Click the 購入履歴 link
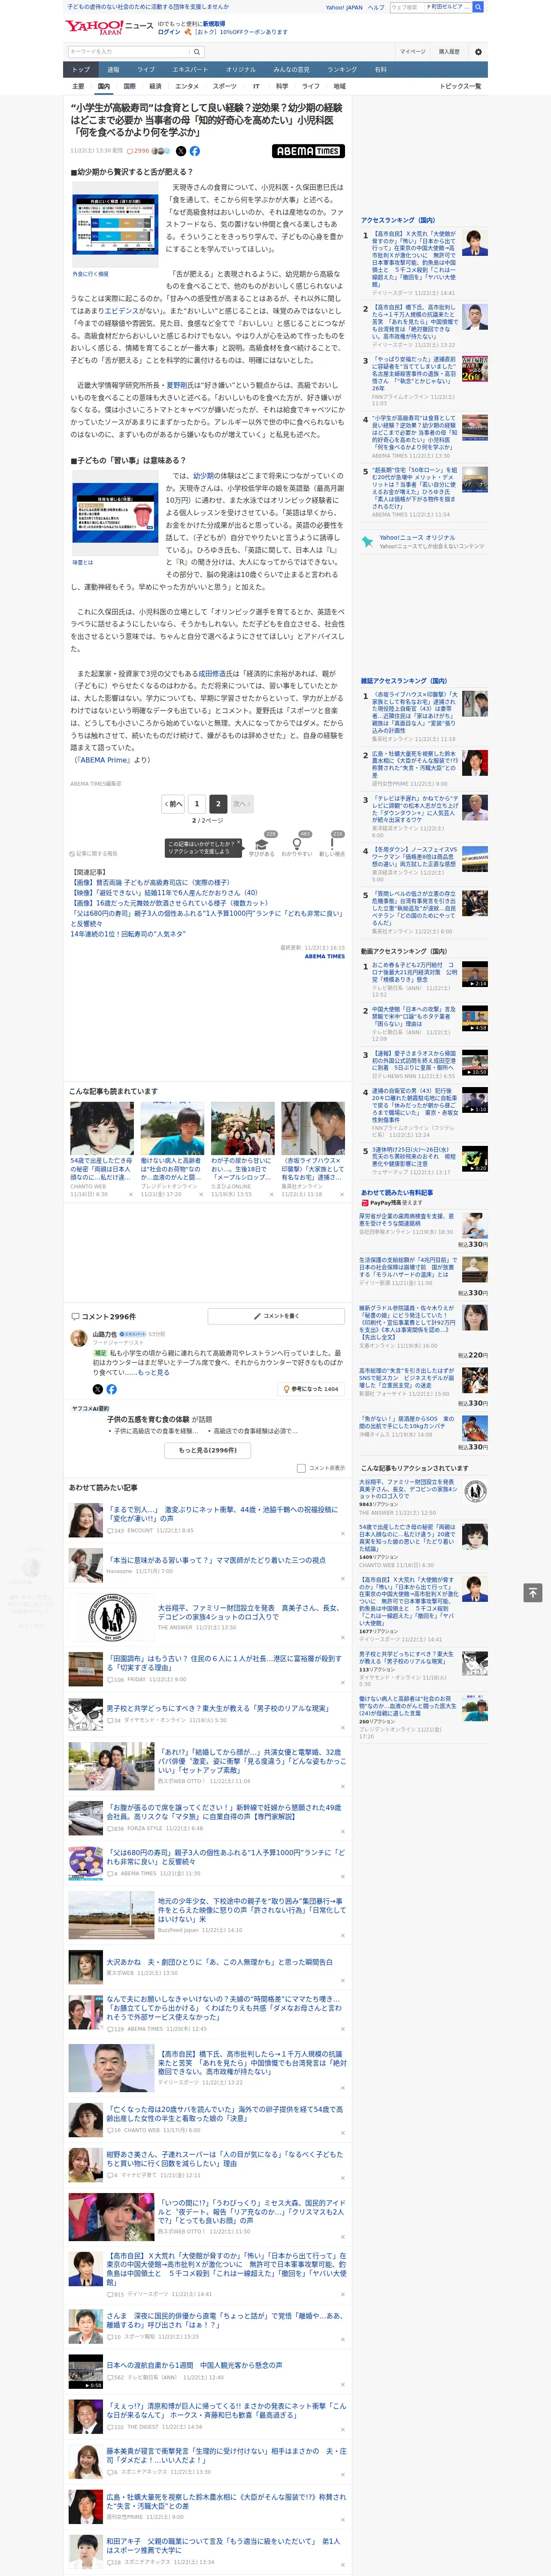The image size is (551, 2576). [x=449, y=51]
